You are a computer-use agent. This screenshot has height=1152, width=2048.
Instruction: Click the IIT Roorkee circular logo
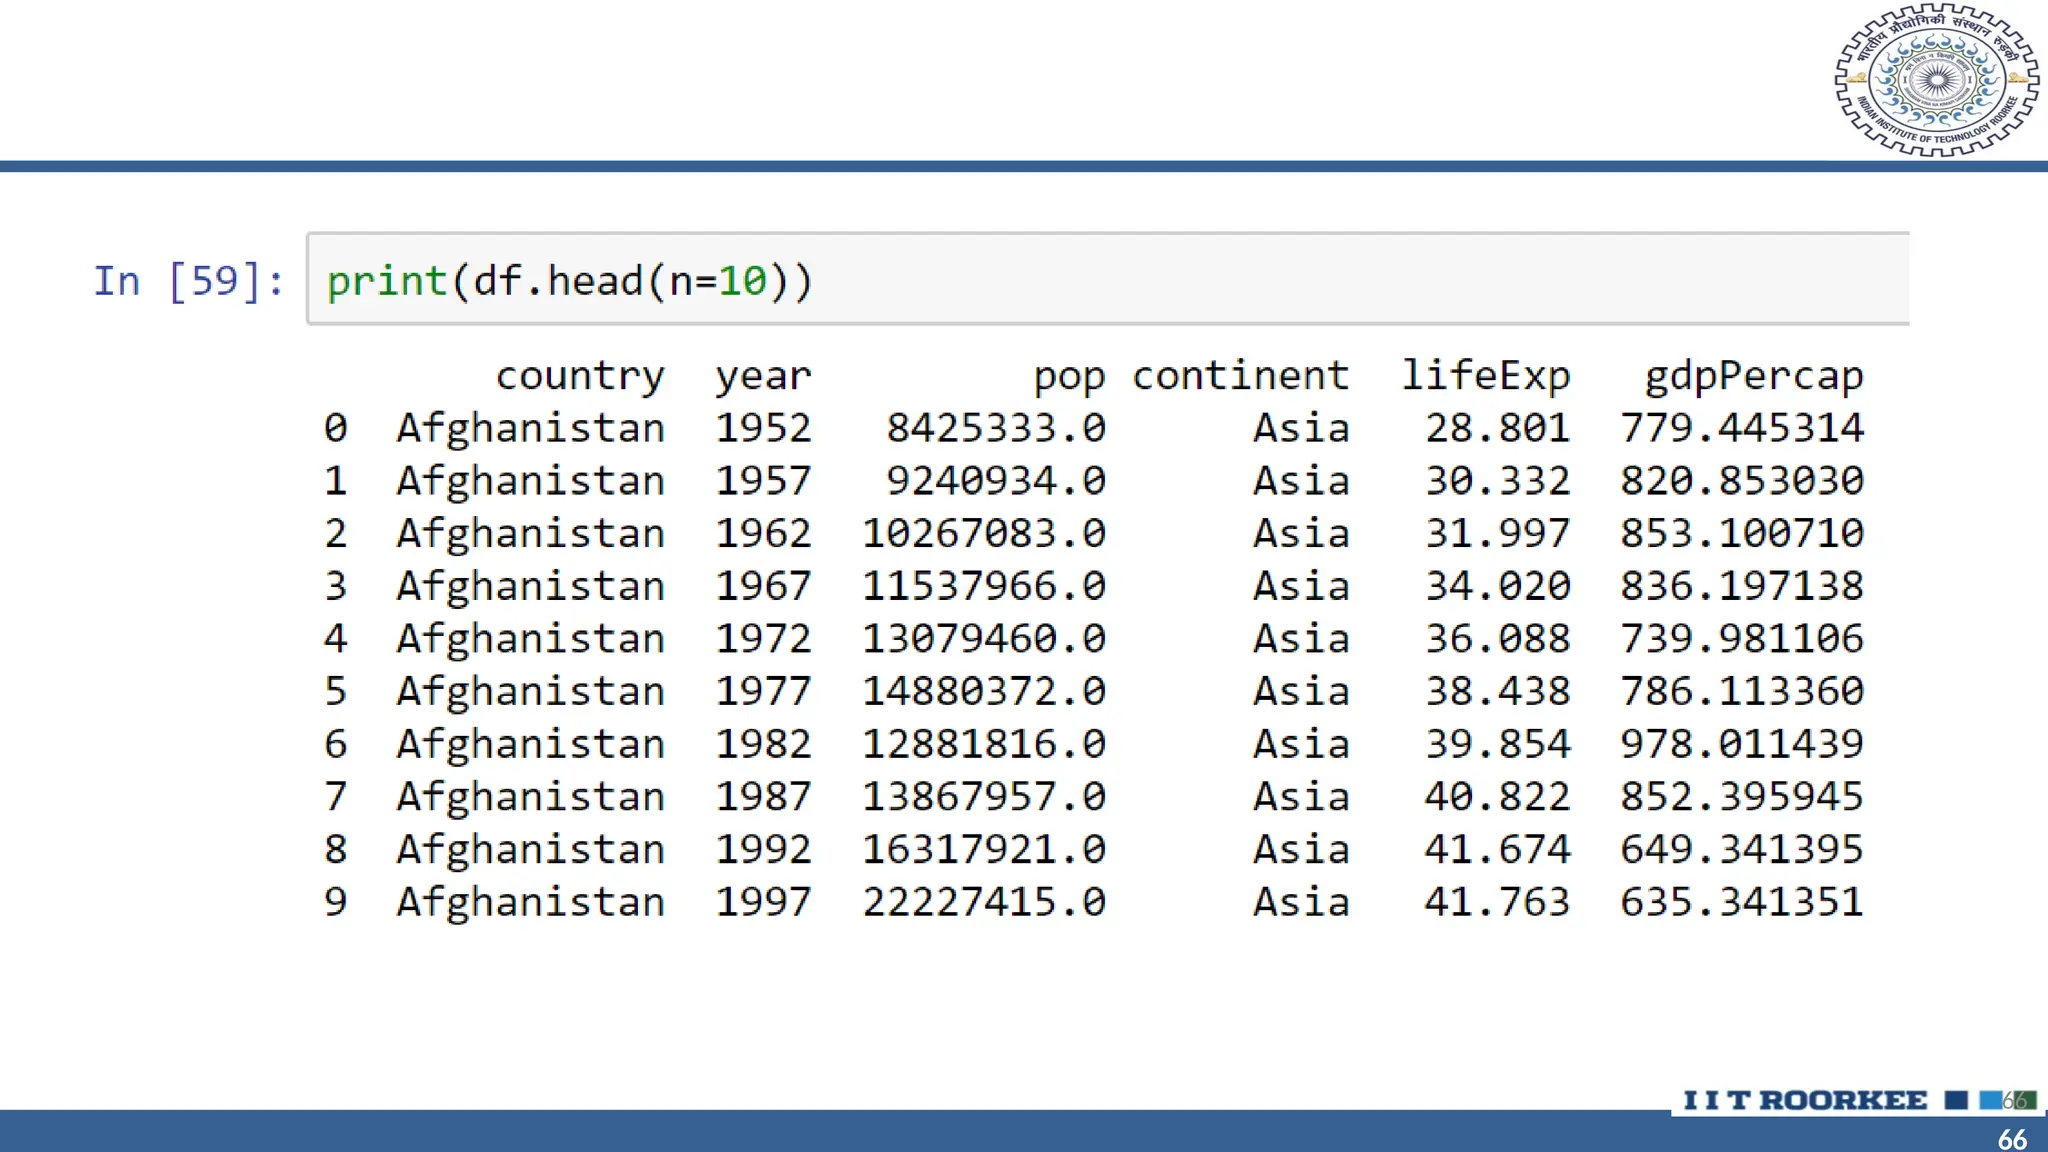point(1936,80)
